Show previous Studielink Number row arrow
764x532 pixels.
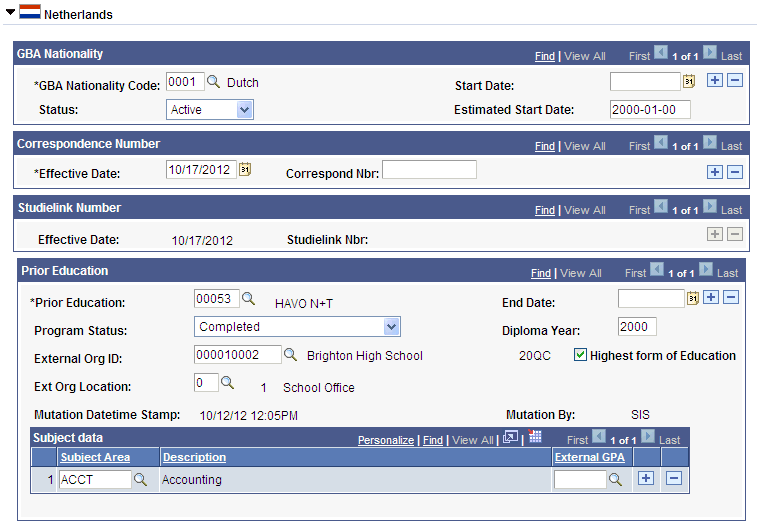pyautogui.click(x=661, y=206)
